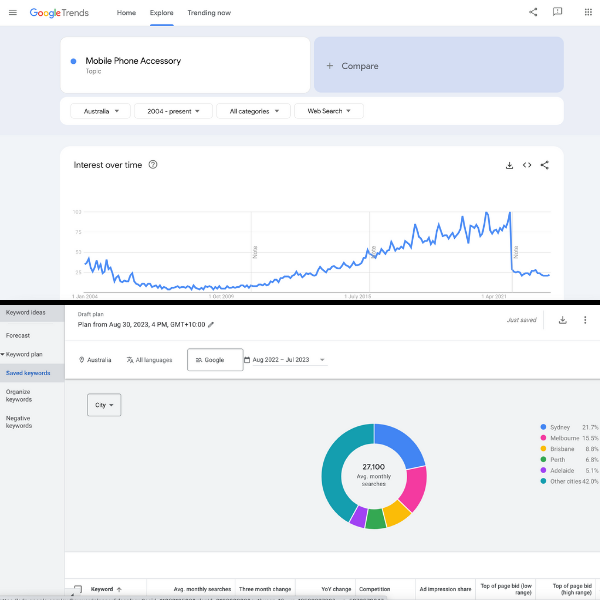
Task: Click the Plan from Aug 30, 2023 title
Action: click(x=141, y=324)
